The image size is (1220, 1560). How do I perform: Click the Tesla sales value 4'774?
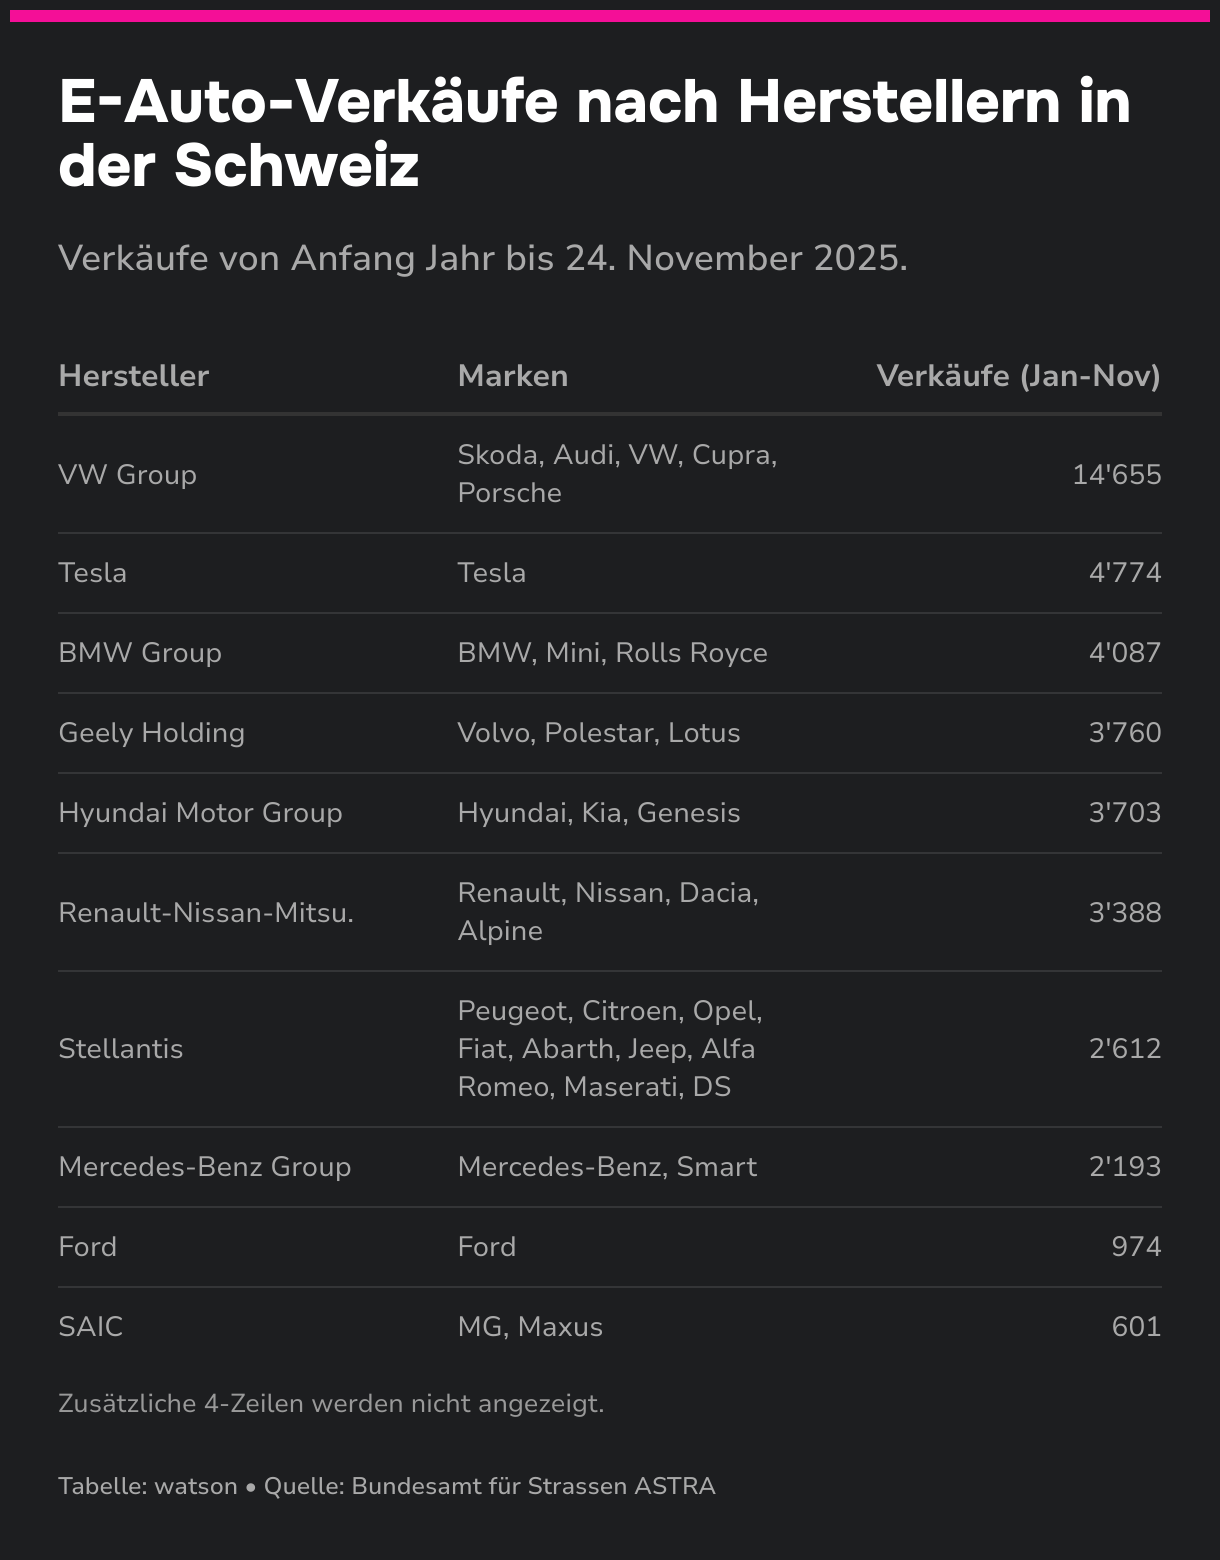pyautogui.click(x=1125, y=572)
